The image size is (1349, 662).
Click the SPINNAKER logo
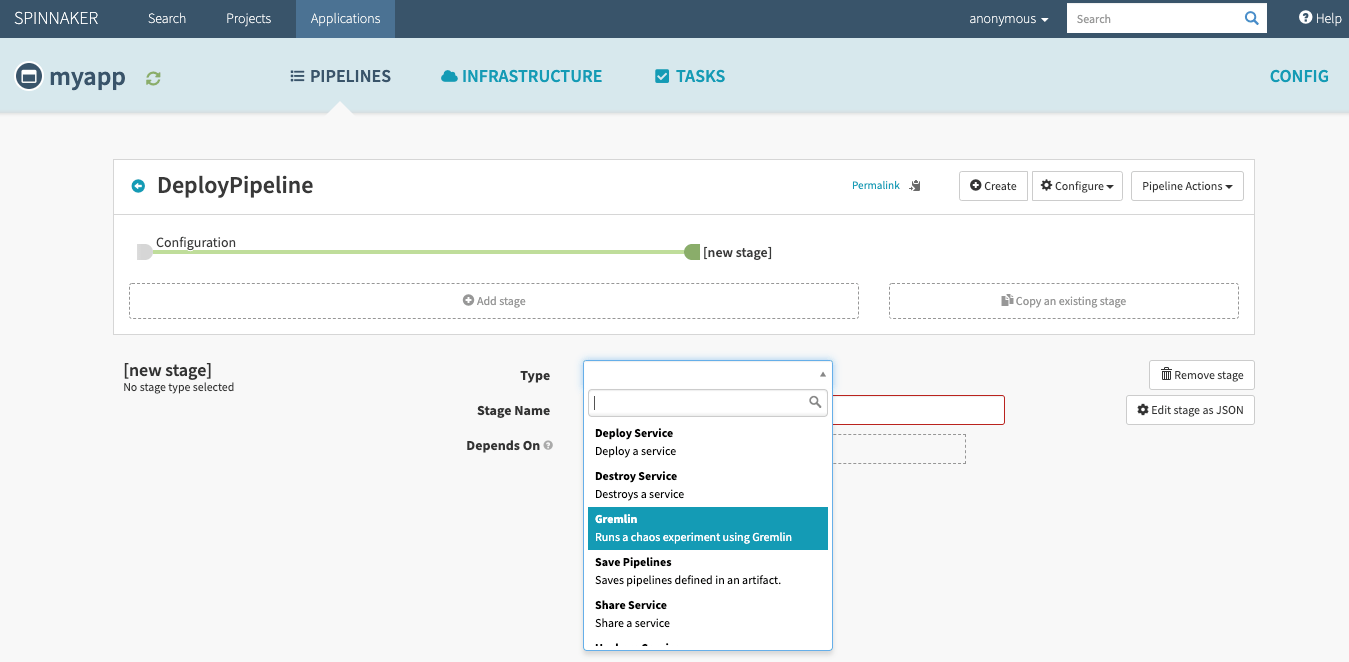pyautogui.click(x=56, y=18)
